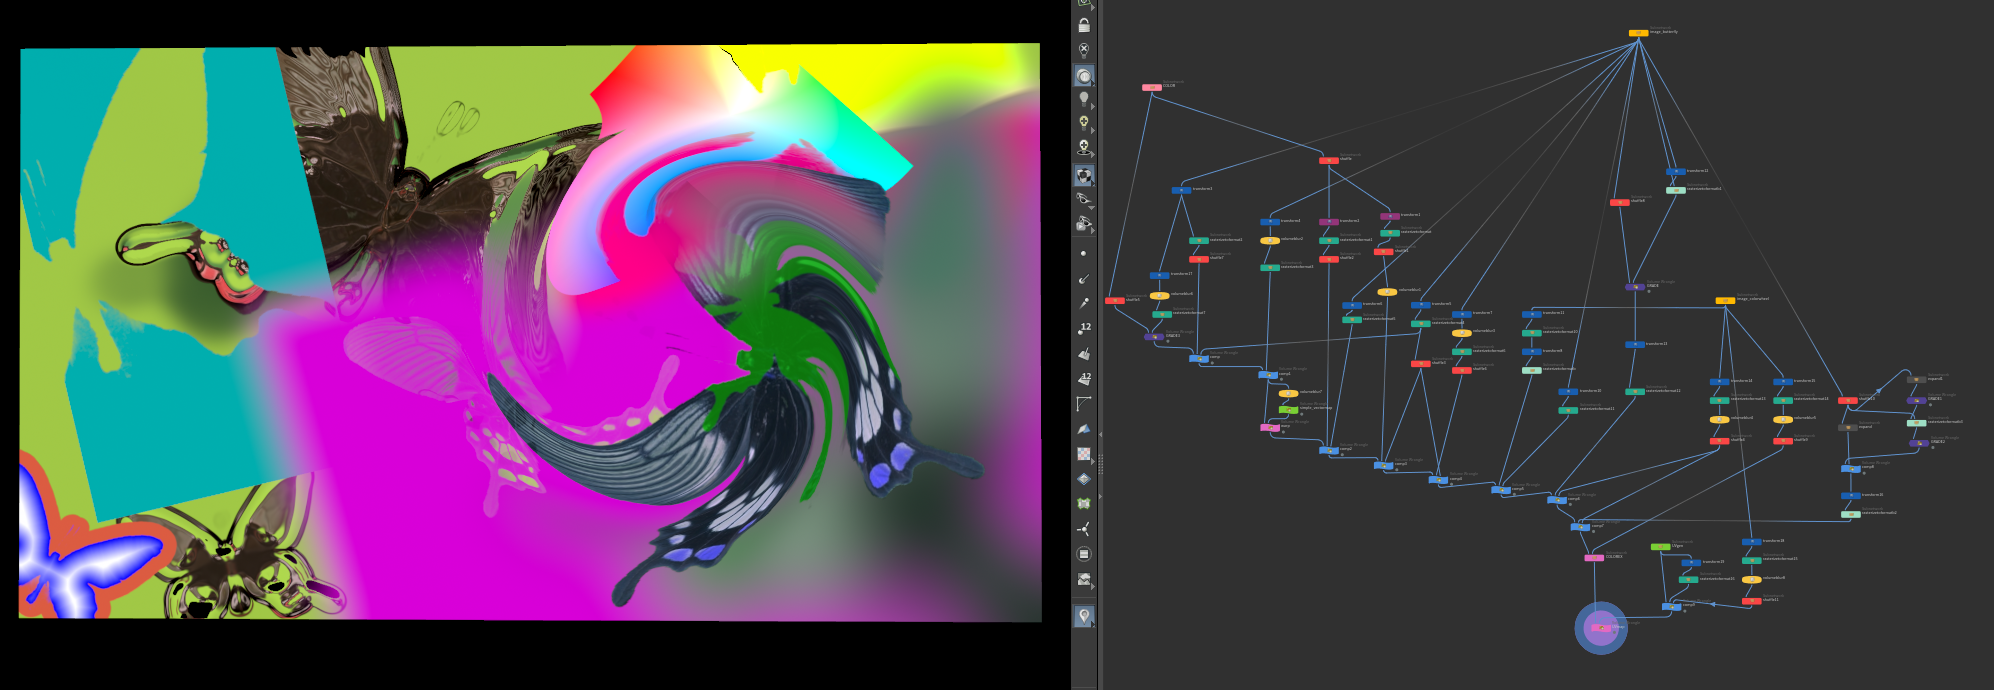Click the crossed-out circle icon below the lock

tap(1083, 50)
